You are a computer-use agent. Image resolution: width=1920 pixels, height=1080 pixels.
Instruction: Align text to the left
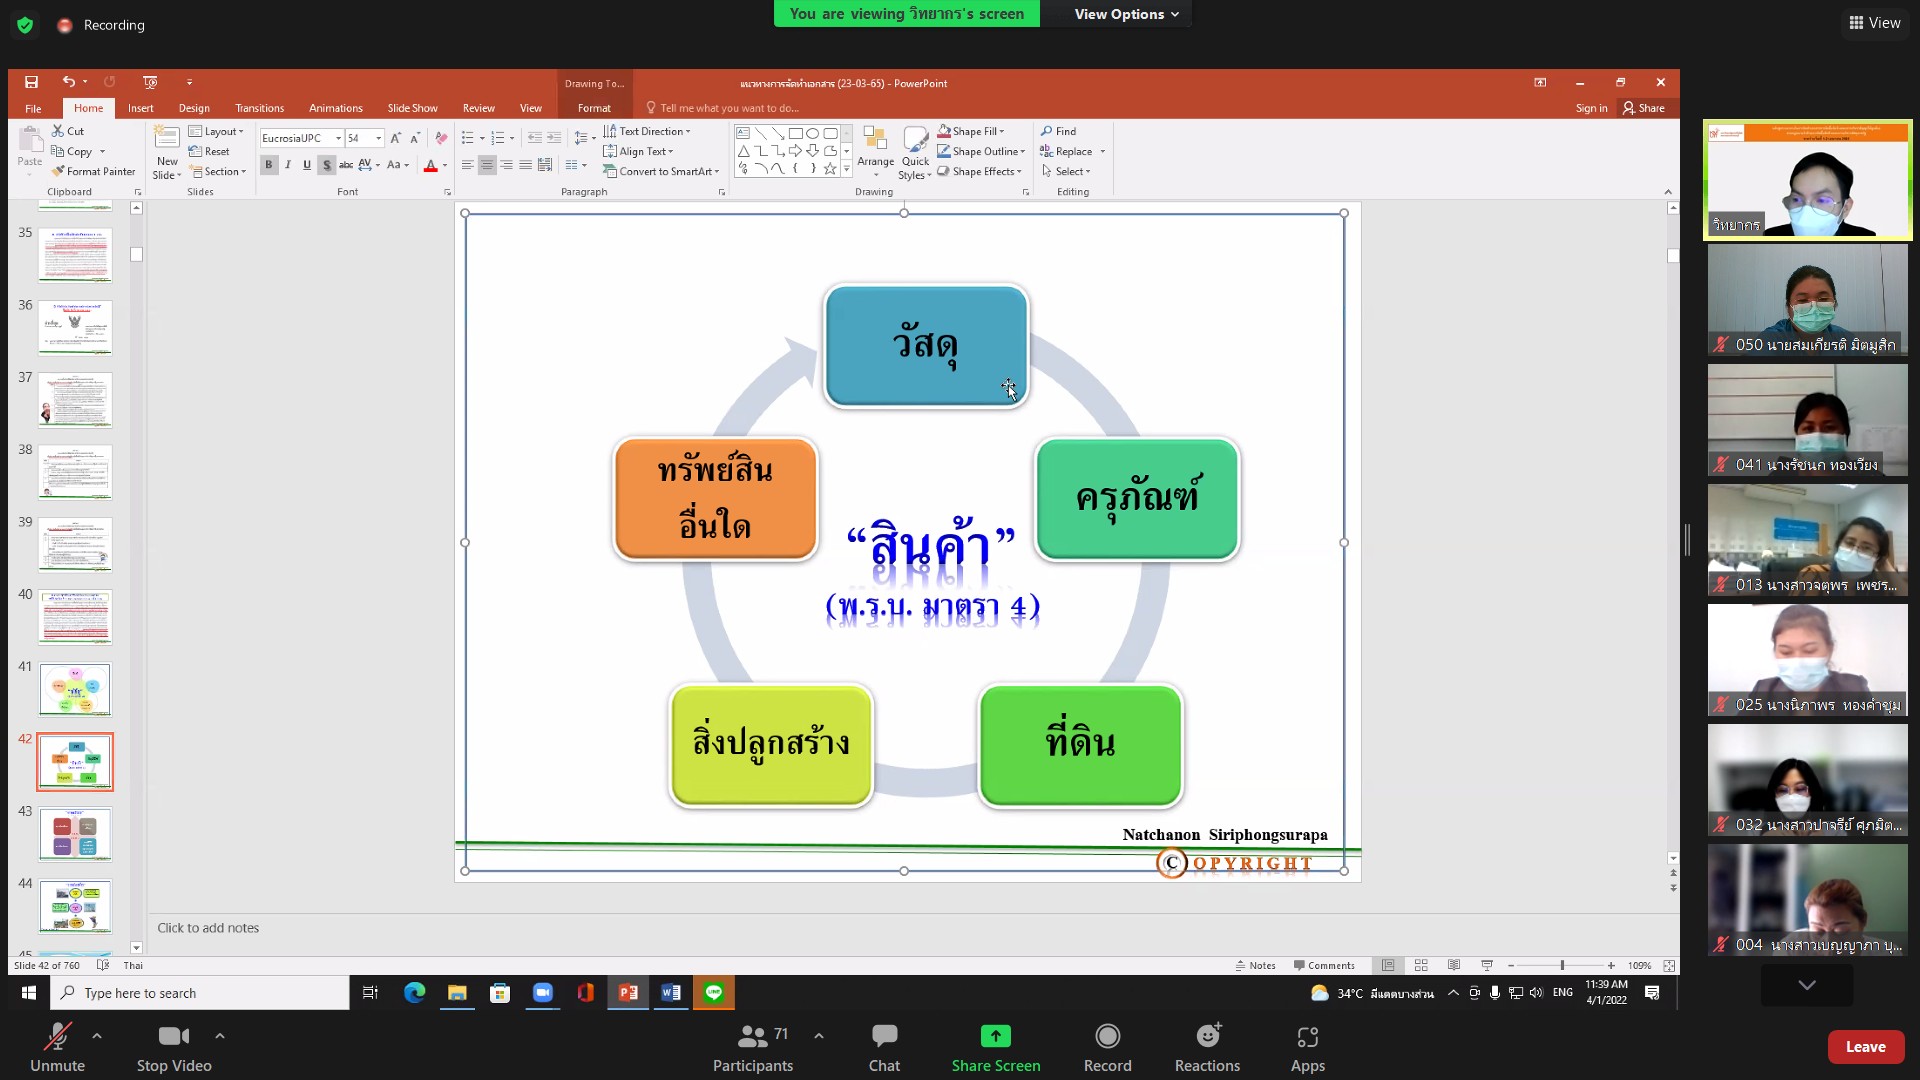pyautogui.click(x=467, y=165)
